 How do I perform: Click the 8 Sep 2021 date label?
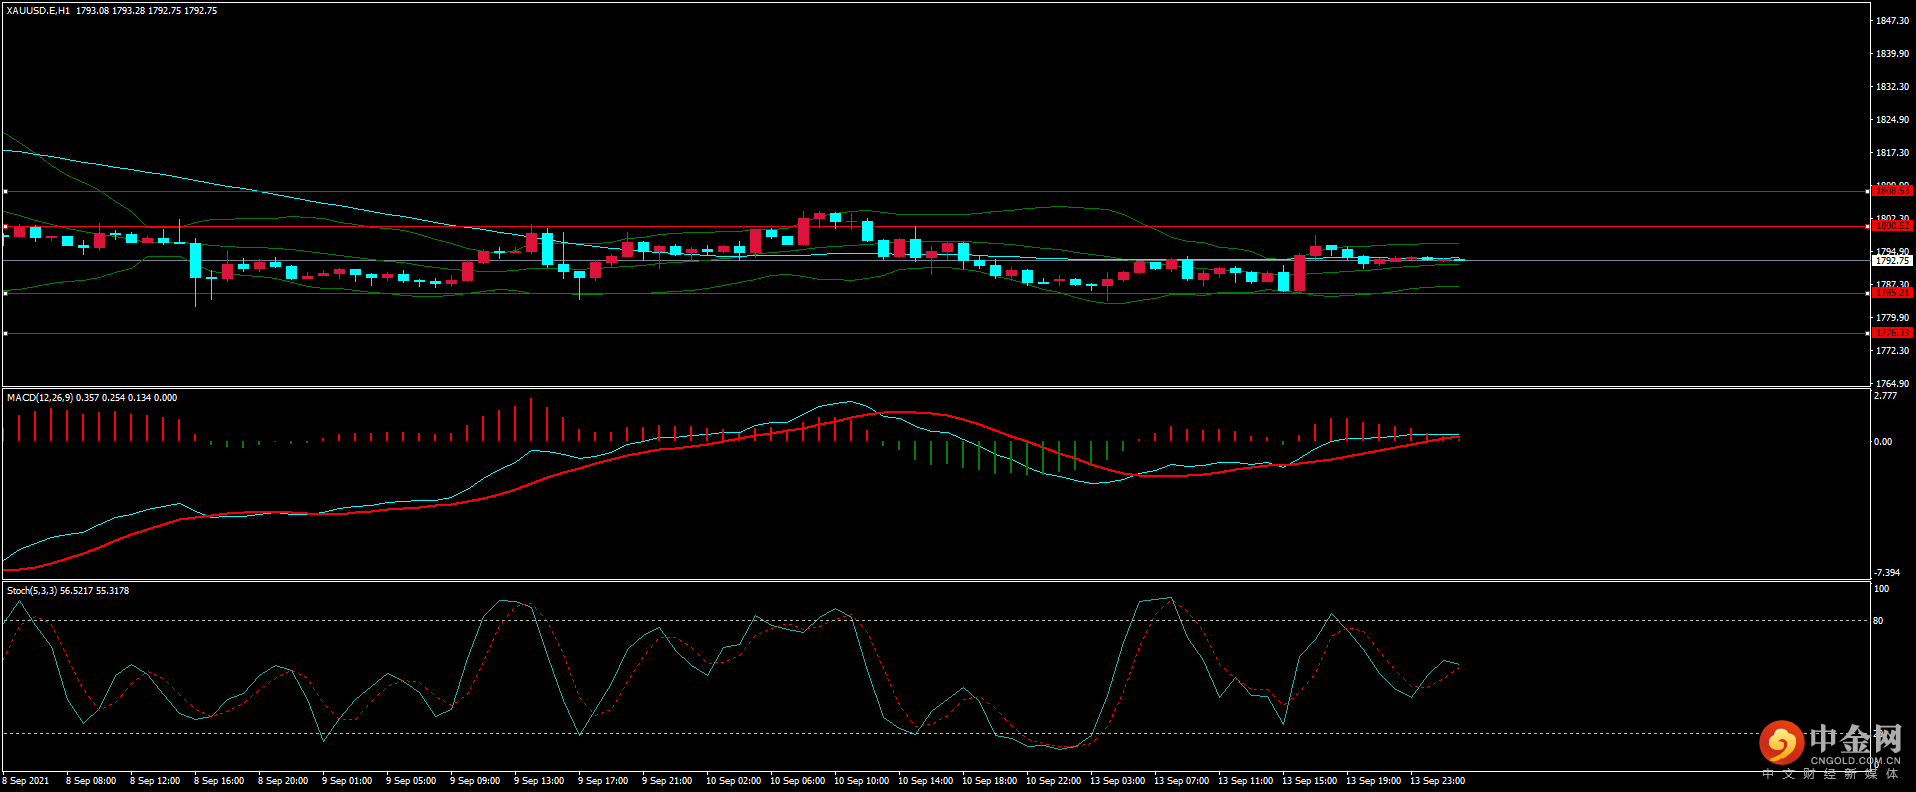tap(26, 781)
